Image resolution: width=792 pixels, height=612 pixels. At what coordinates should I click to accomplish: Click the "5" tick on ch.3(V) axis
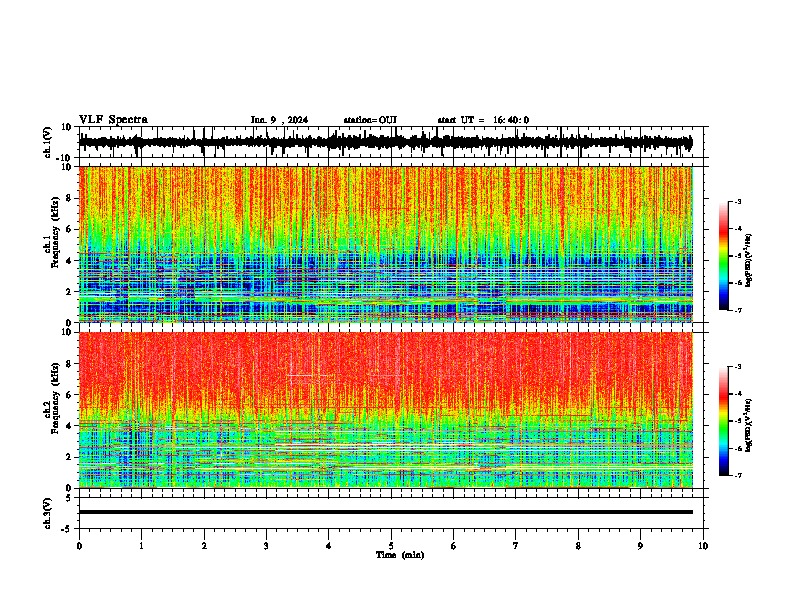(x=69, y=498)
